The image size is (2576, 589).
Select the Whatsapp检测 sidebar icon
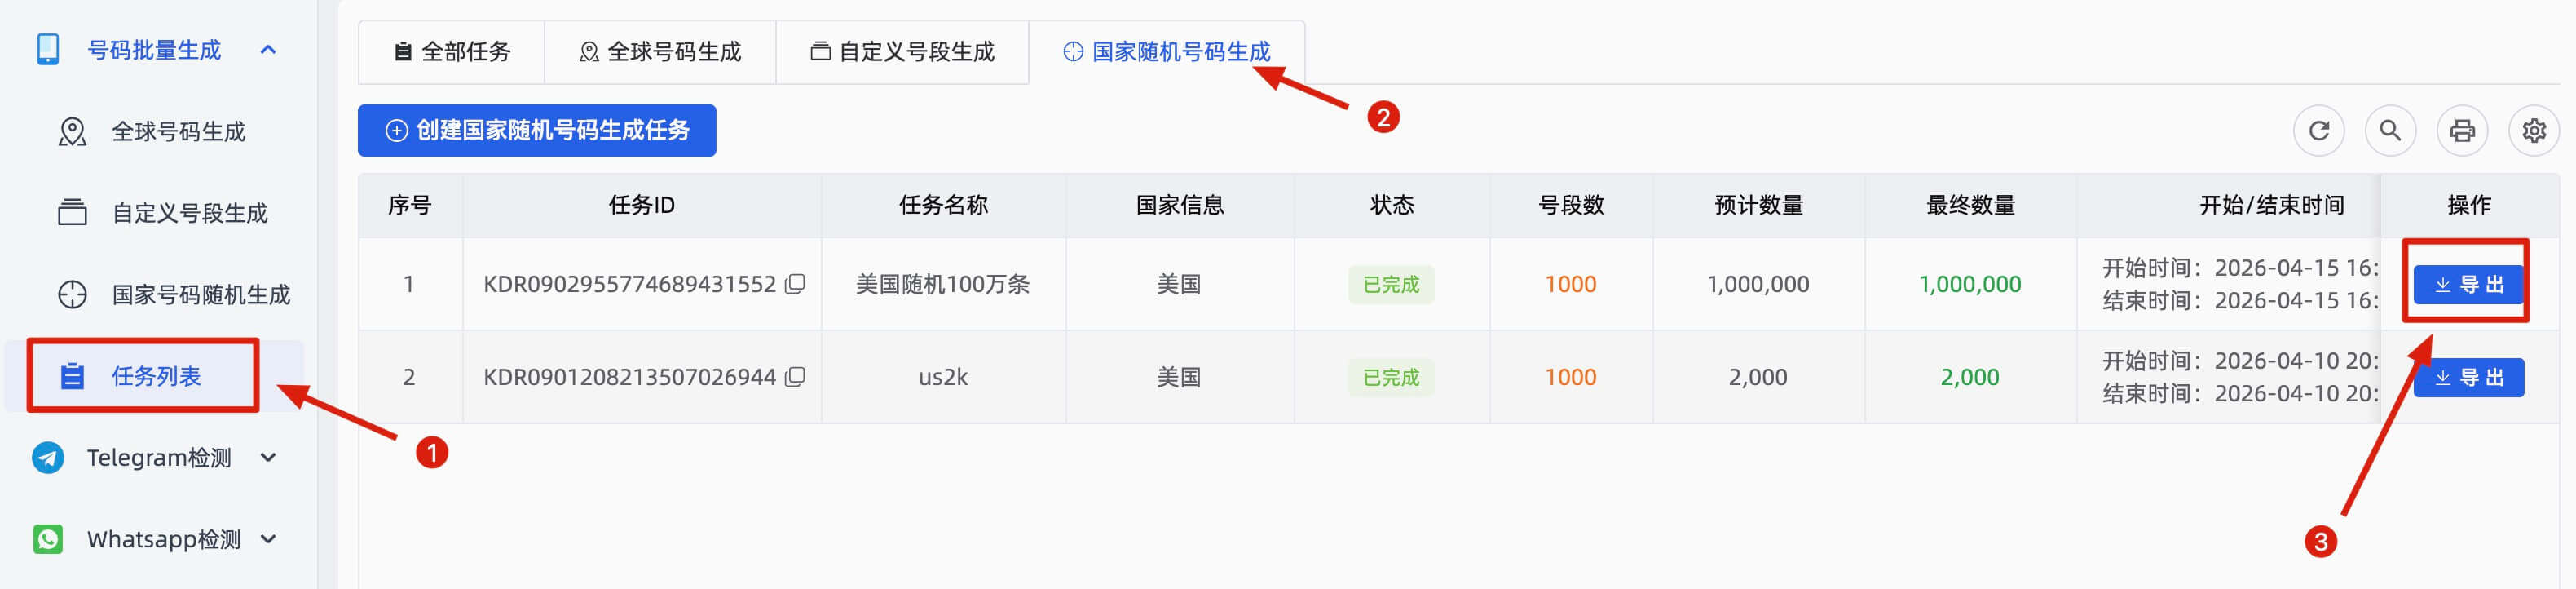tap(47, 539)
